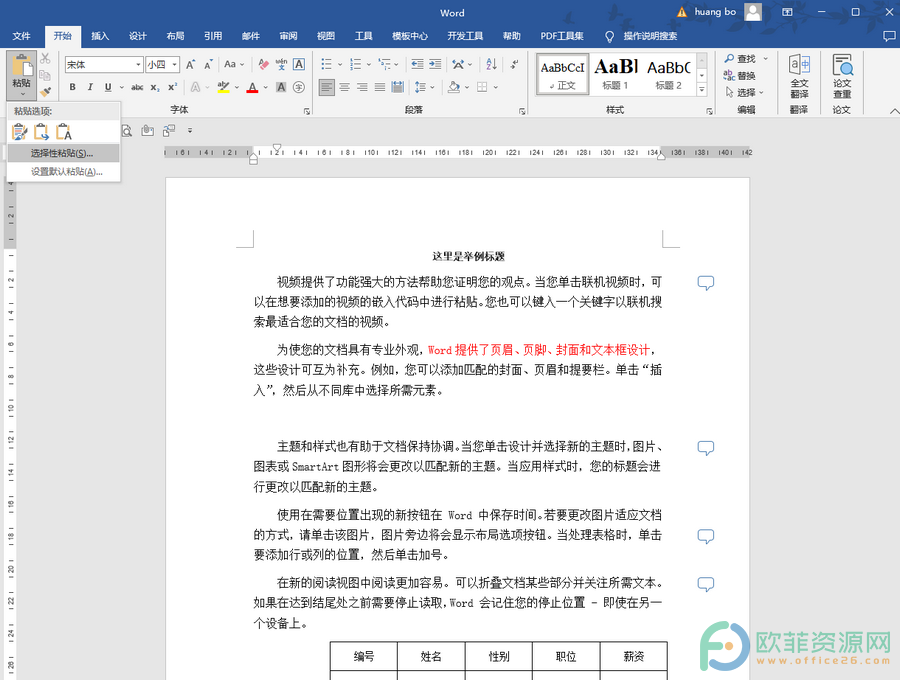Open the Font dialog launcher

click(307, 111)
